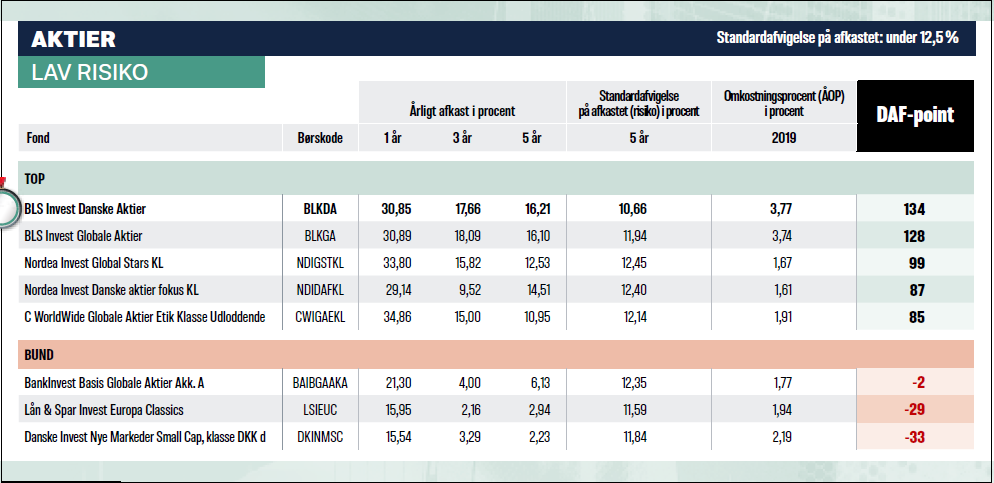This screenshot has width=994, height=483.
Task: Click the DAF-point column header
Action: (x=915, y=115)
